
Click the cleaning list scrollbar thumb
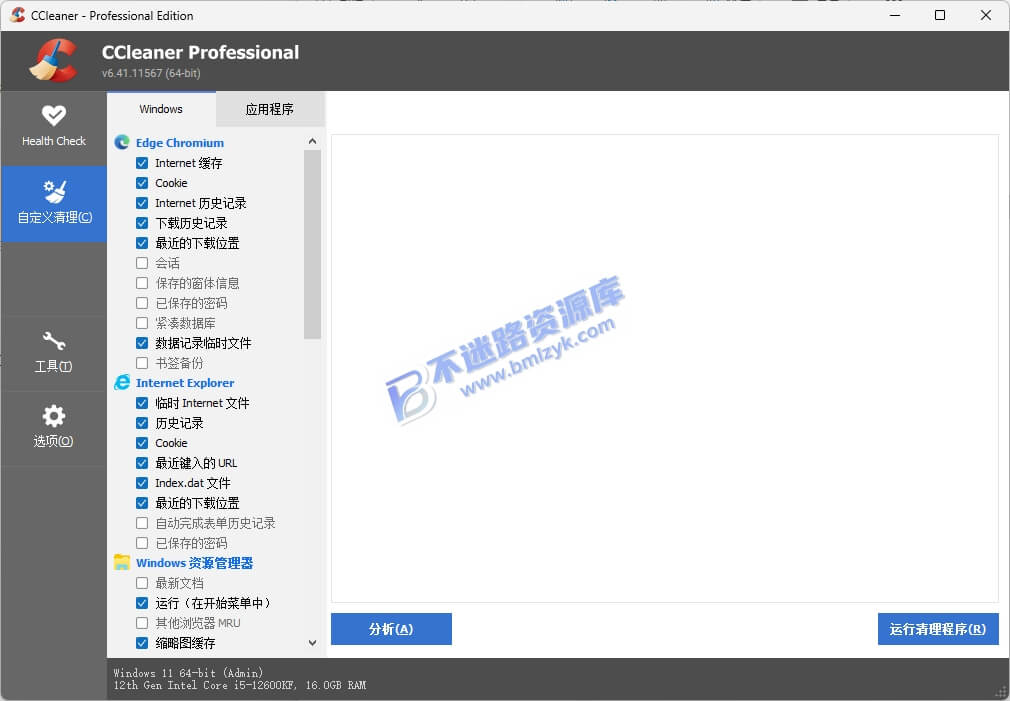[x=312, y=244]
